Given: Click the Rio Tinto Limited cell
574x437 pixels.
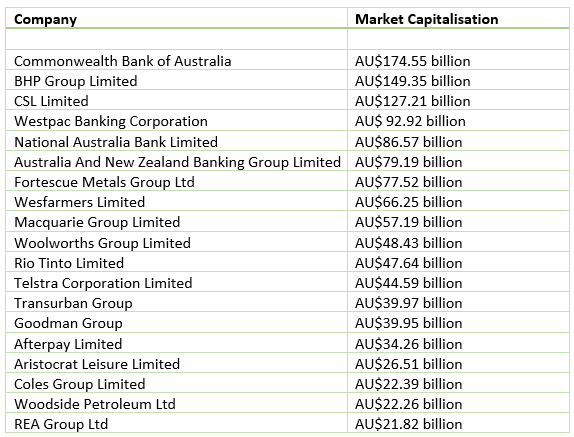Looking at the screenshot, I should coord(176,262).
